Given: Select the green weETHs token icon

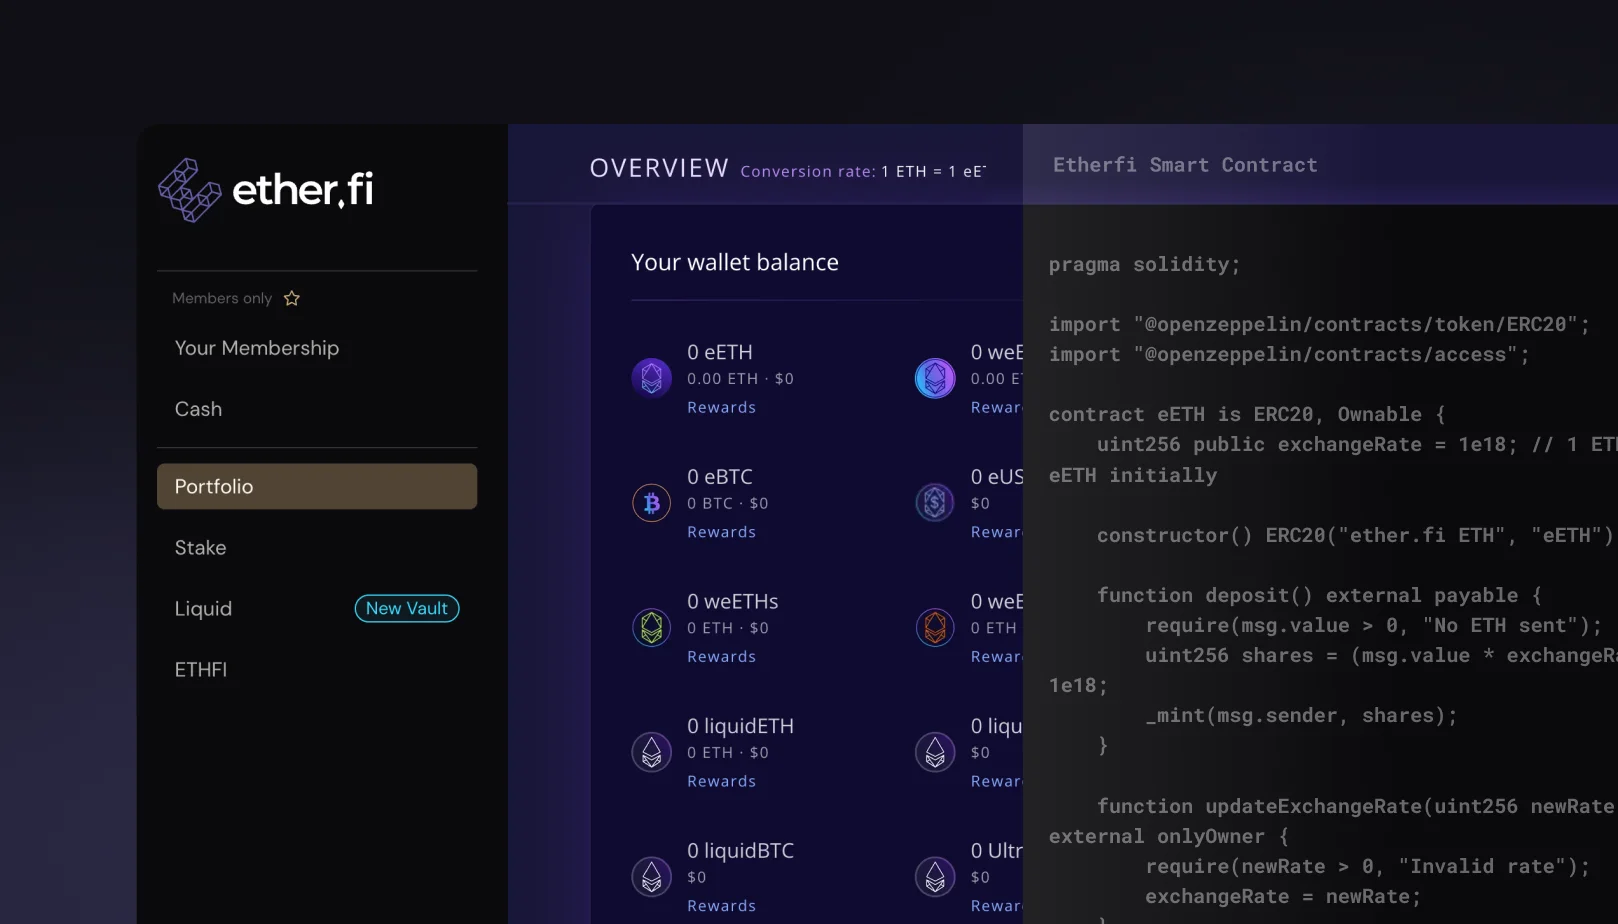Looking at the screenshot, I should [651, 627].
